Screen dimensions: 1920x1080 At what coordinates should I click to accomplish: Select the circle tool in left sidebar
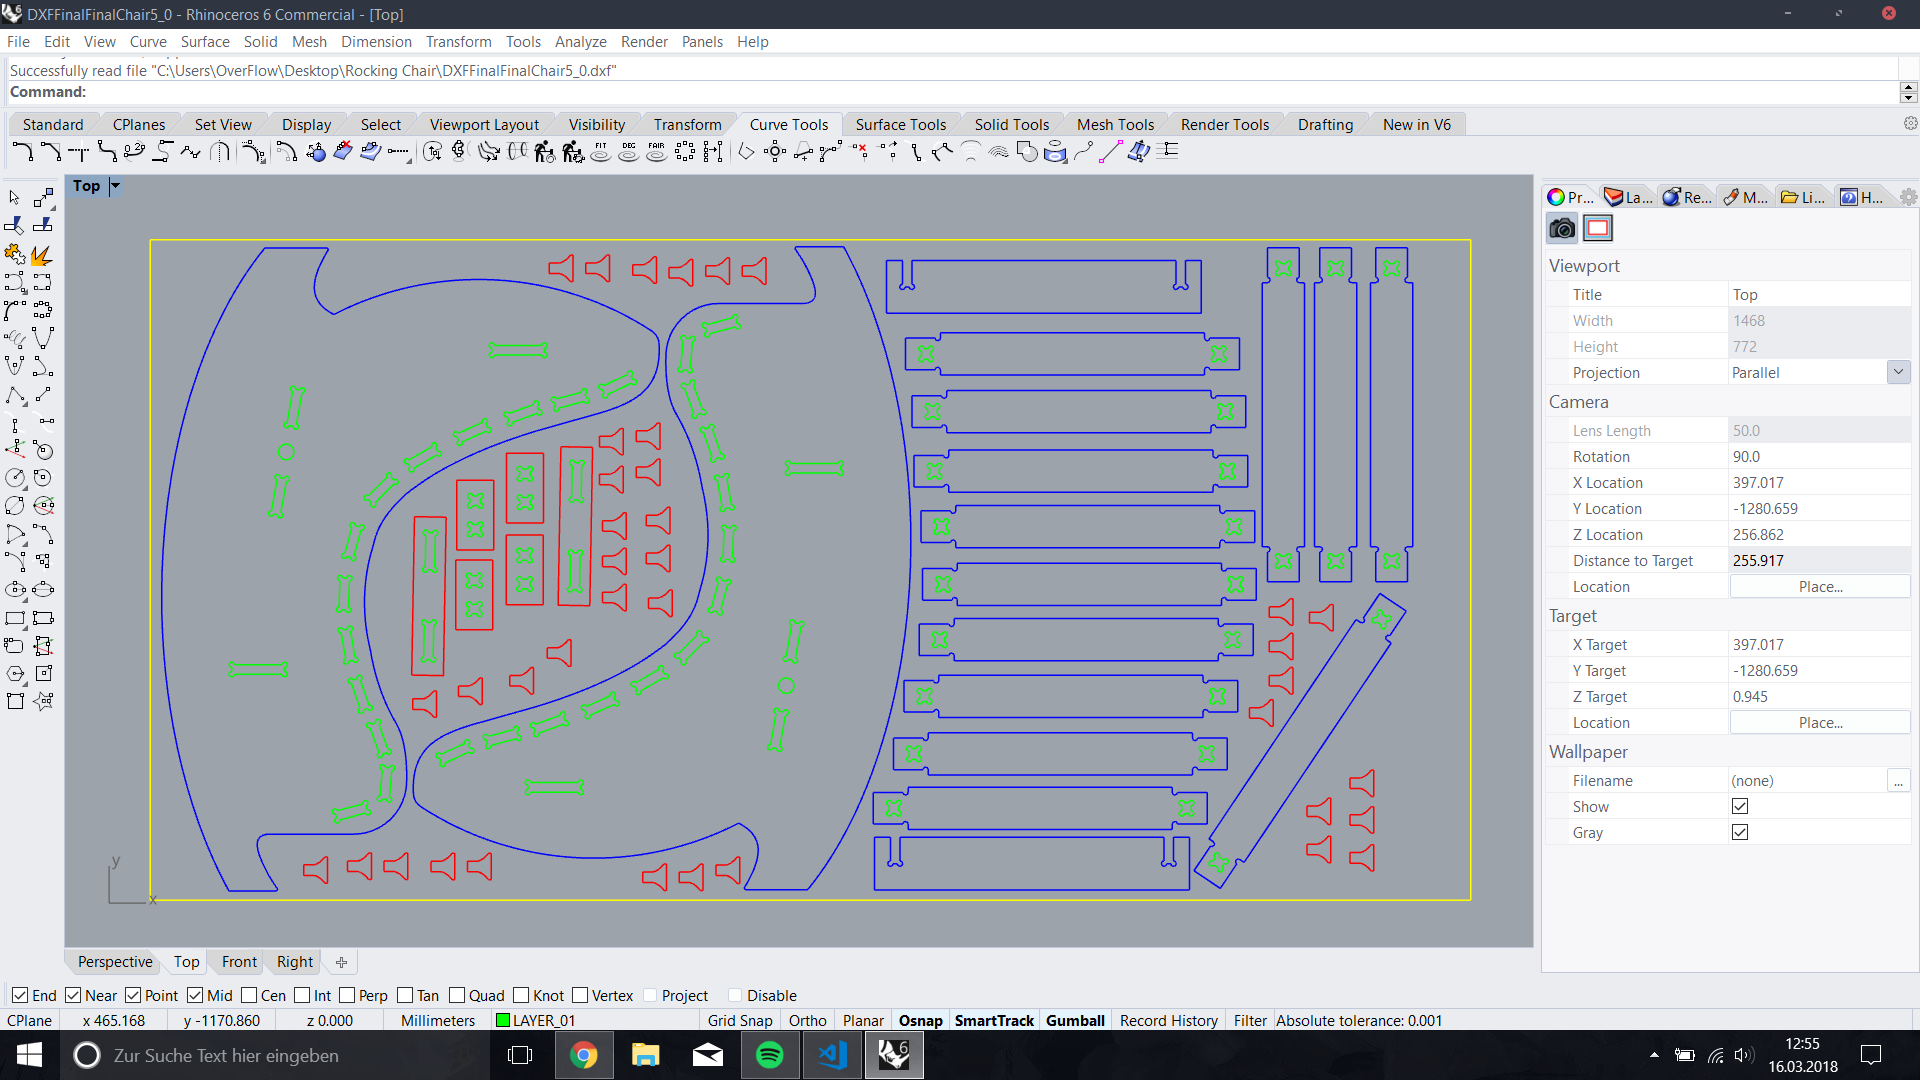[x=15, y=478]
